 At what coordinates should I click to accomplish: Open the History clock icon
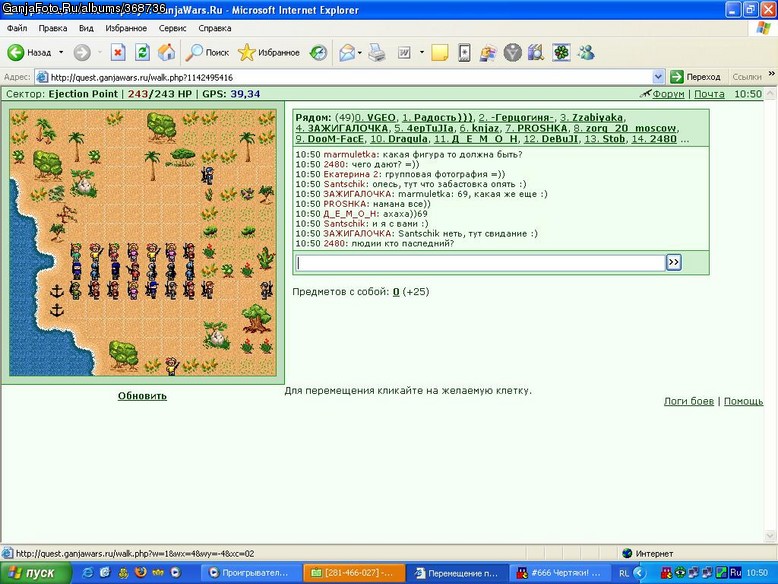coord(318,52)
